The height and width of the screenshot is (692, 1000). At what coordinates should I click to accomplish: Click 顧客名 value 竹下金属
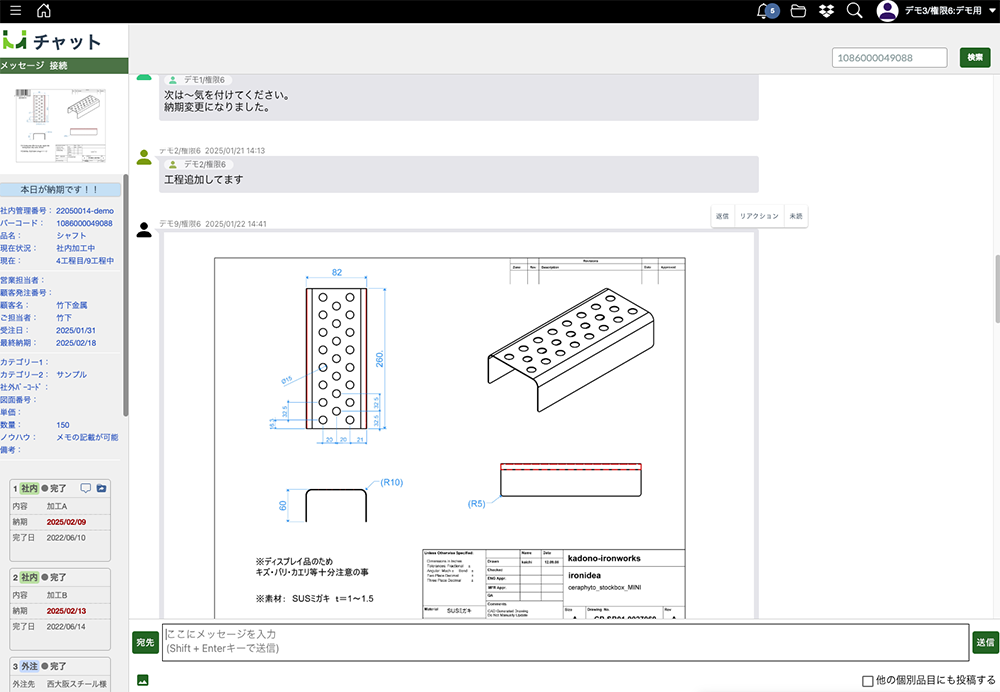pyautogui.click(x=71, y=305)
